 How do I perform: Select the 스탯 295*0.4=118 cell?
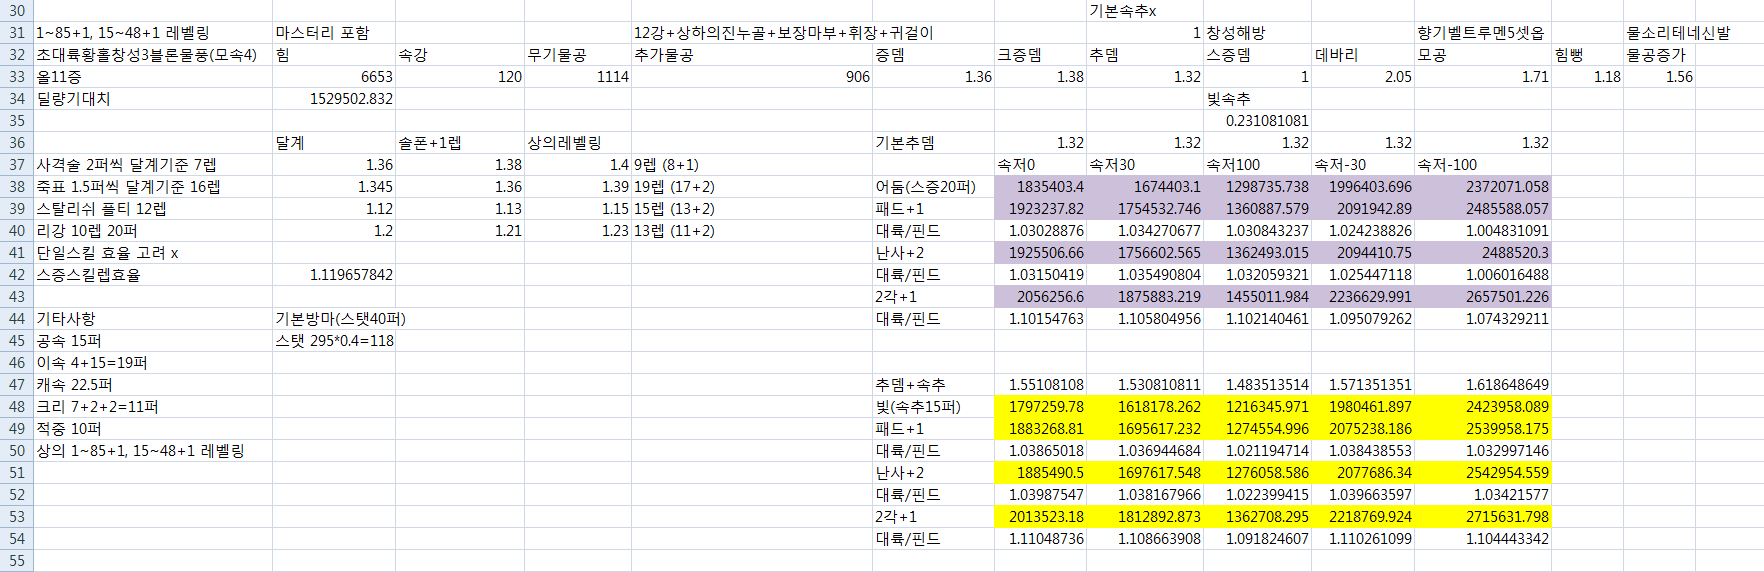334,341
